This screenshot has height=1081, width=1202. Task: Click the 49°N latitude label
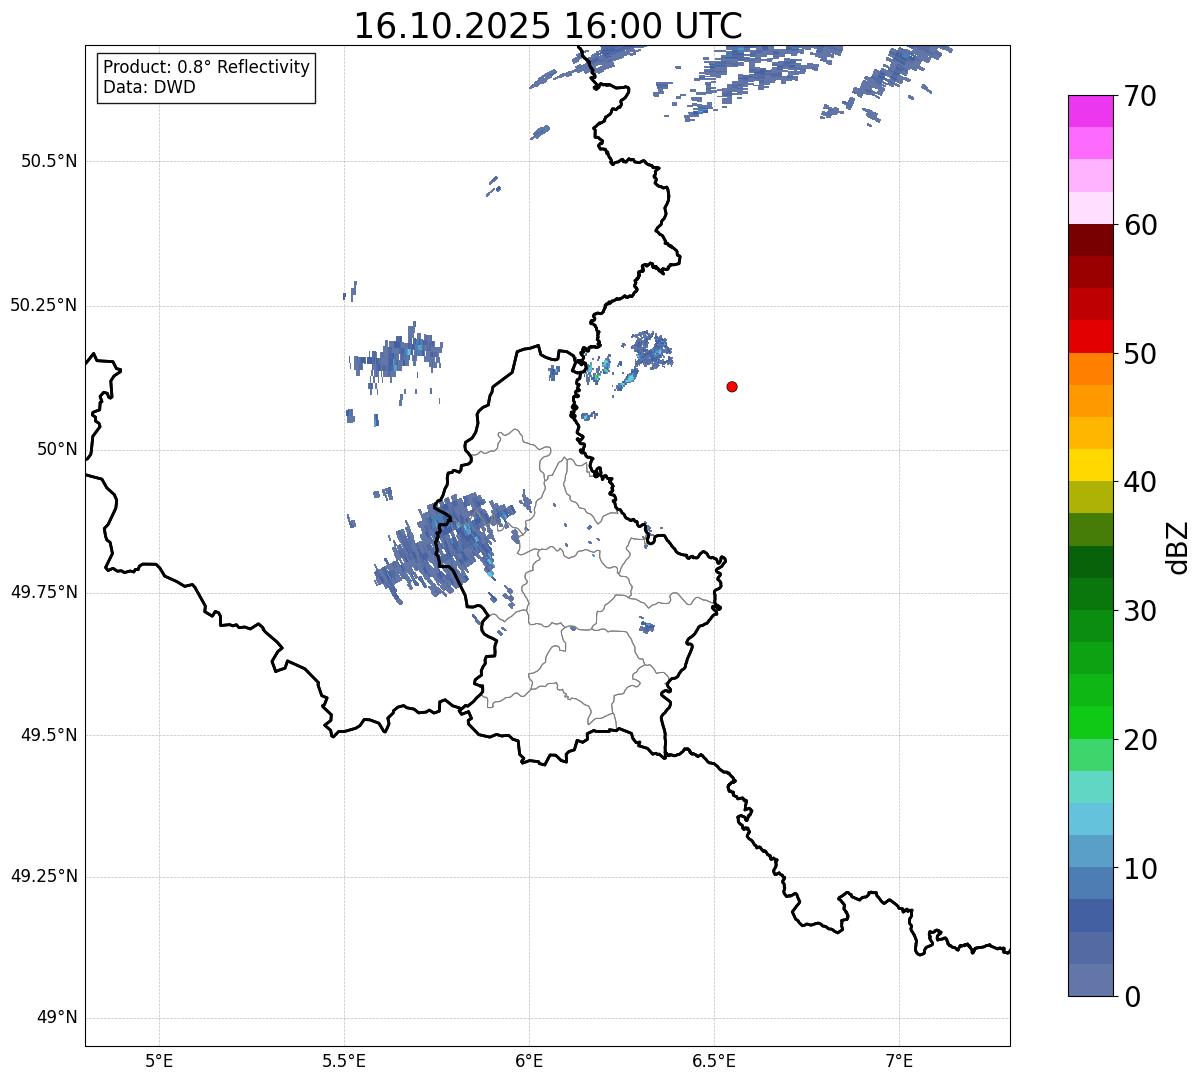(57, 1018)
